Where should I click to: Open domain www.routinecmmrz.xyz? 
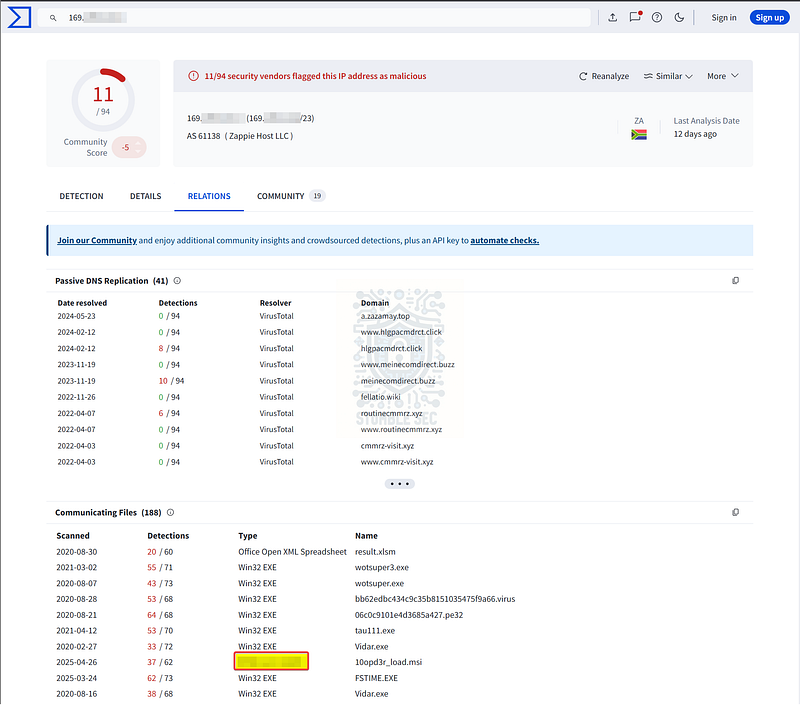coord(401,430)
